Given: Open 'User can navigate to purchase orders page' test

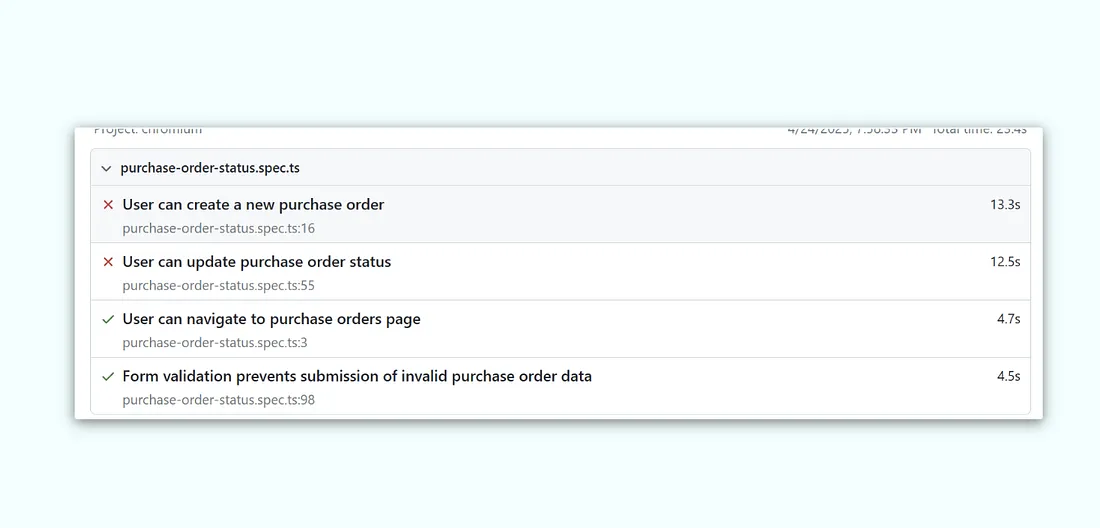Looking at the screenshot, I should (x=271, y=319).
